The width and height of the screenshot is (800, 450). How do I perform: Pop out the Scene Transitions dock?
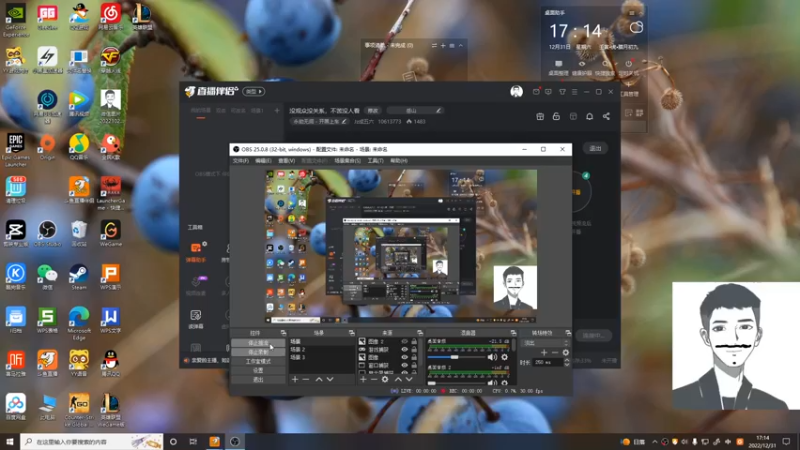tap(568, 333)
